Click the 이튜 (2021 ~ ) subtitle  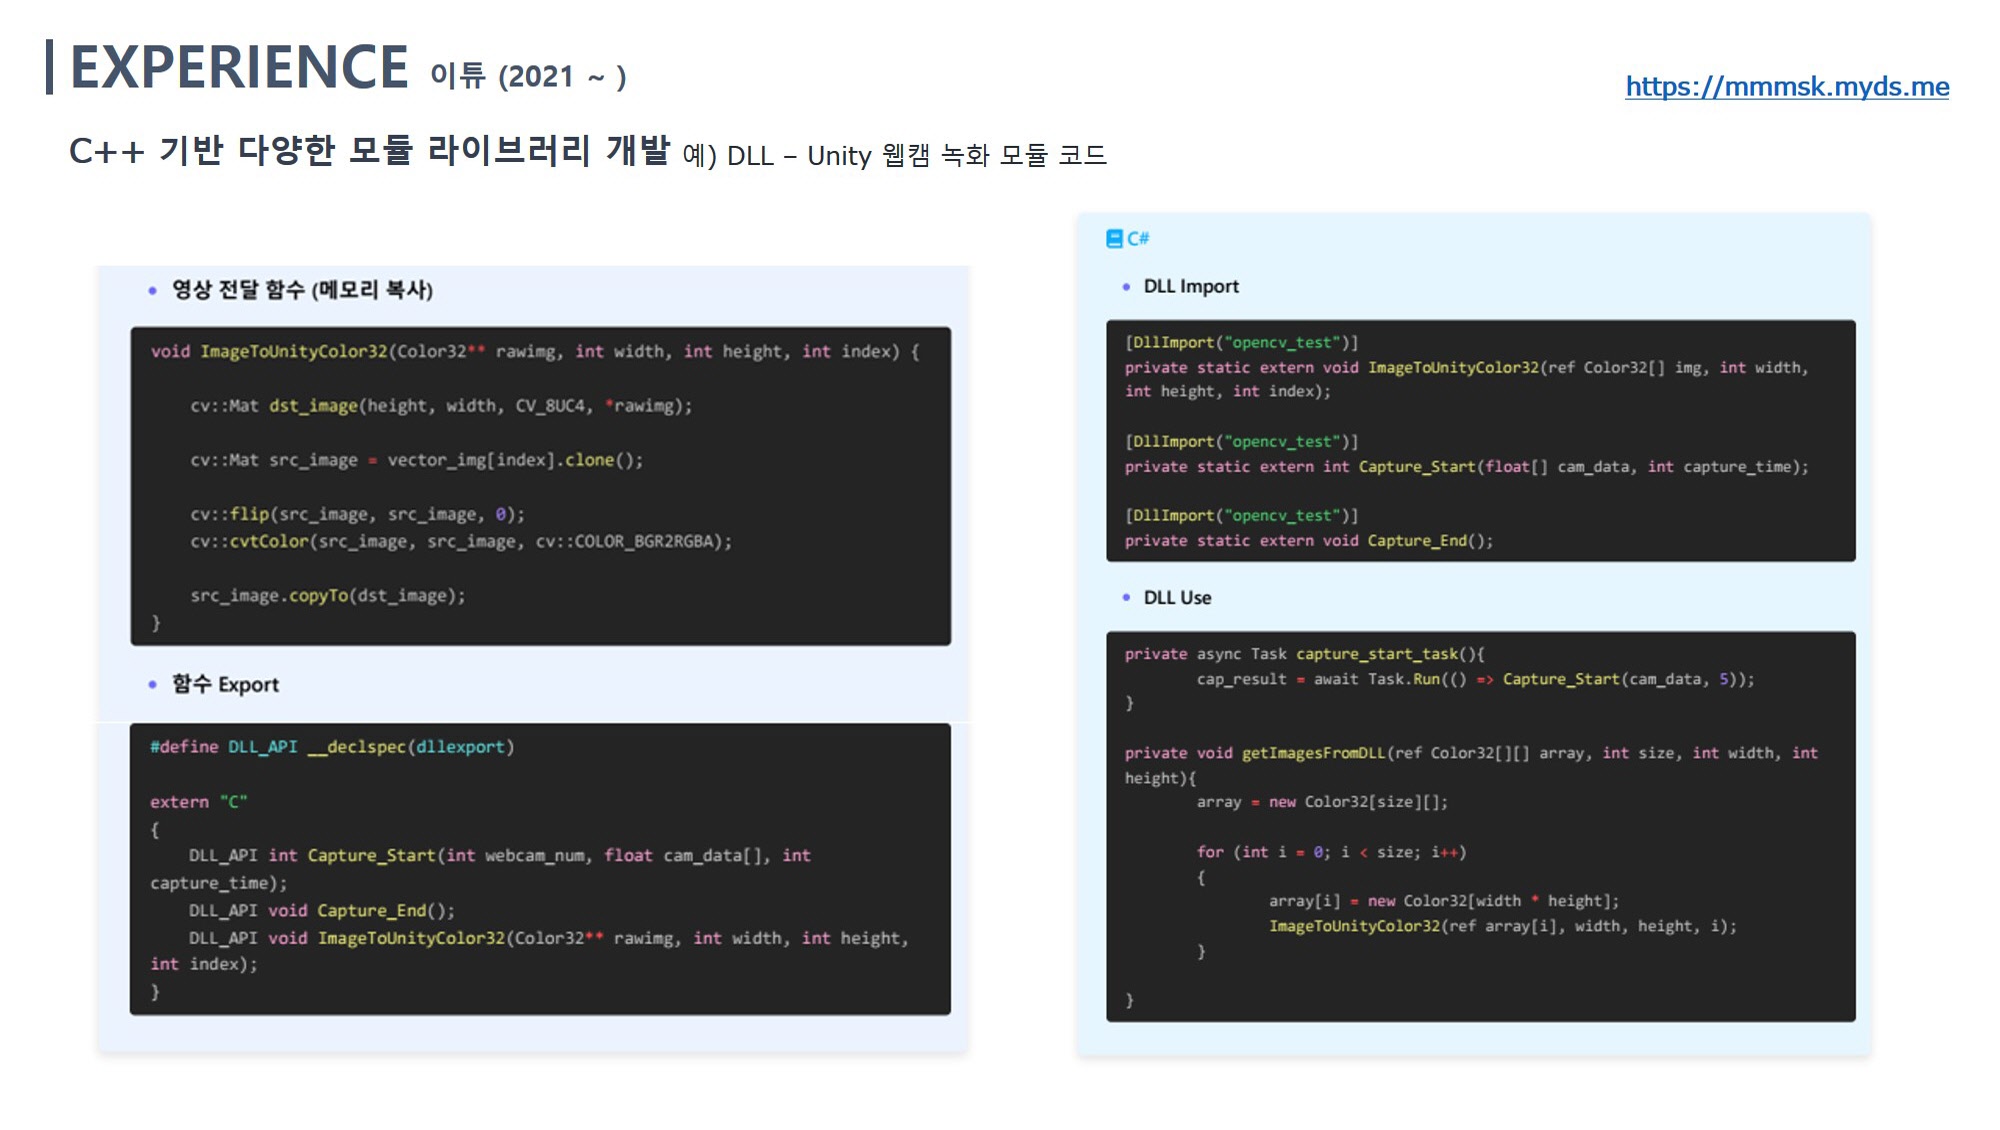528,76
